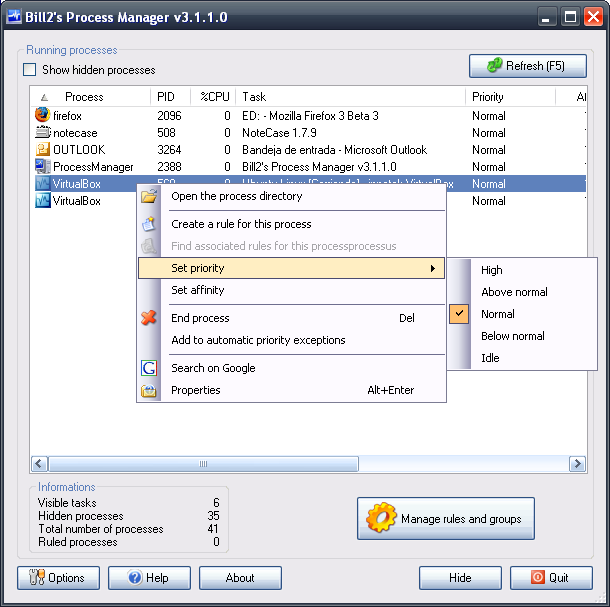610x607 pixels.
Task: Click the red X icon beside End process
Action: click(149, 318)
